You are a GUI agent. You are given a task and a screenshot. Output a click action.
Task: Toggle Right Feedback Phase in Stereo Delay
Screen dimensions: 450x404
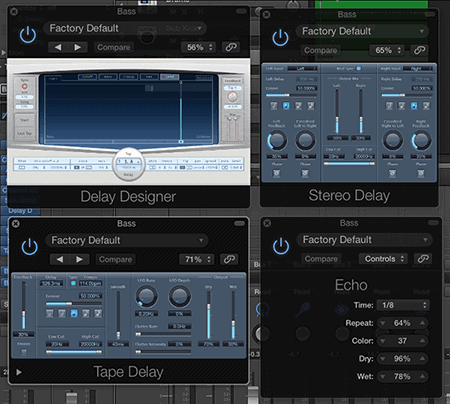click(x=421, y=173)
